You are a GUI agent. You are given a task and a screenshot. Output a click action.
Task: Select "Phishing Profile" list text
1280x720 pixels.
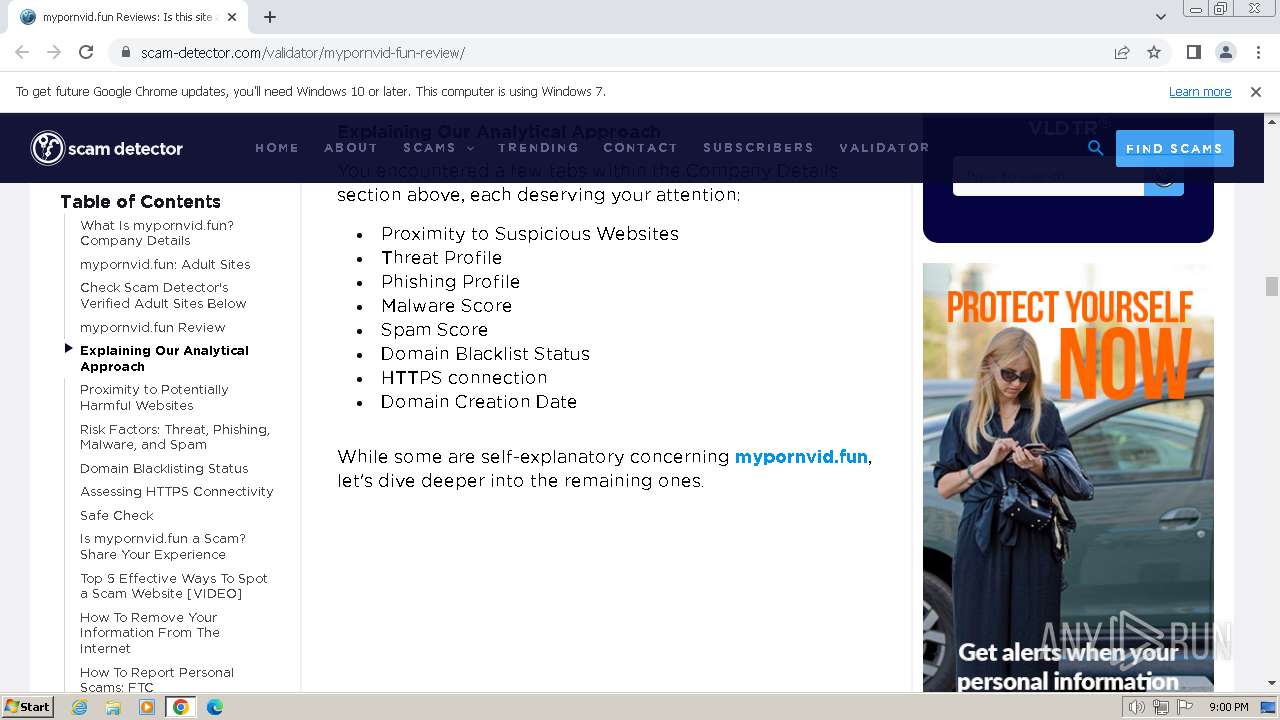point(450,281)
